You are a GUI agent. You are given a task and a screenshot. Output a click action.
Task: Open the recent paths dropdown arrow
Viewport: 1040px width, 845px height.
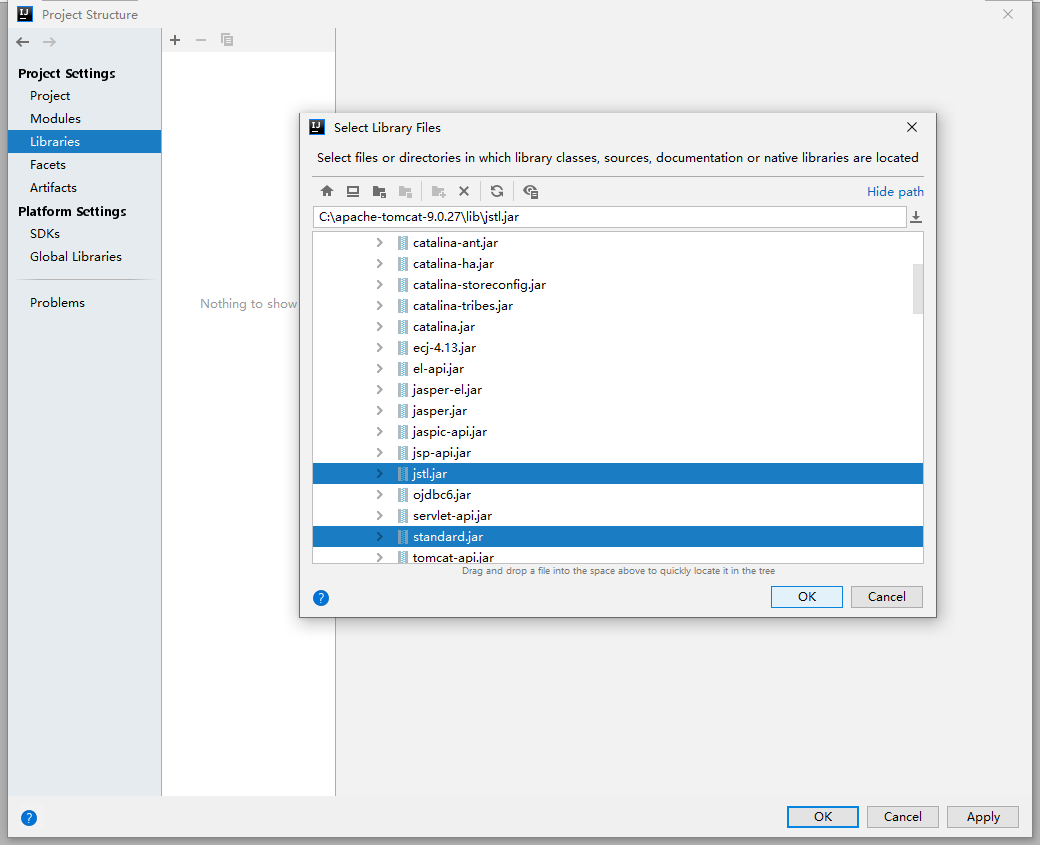coord(916,216)
